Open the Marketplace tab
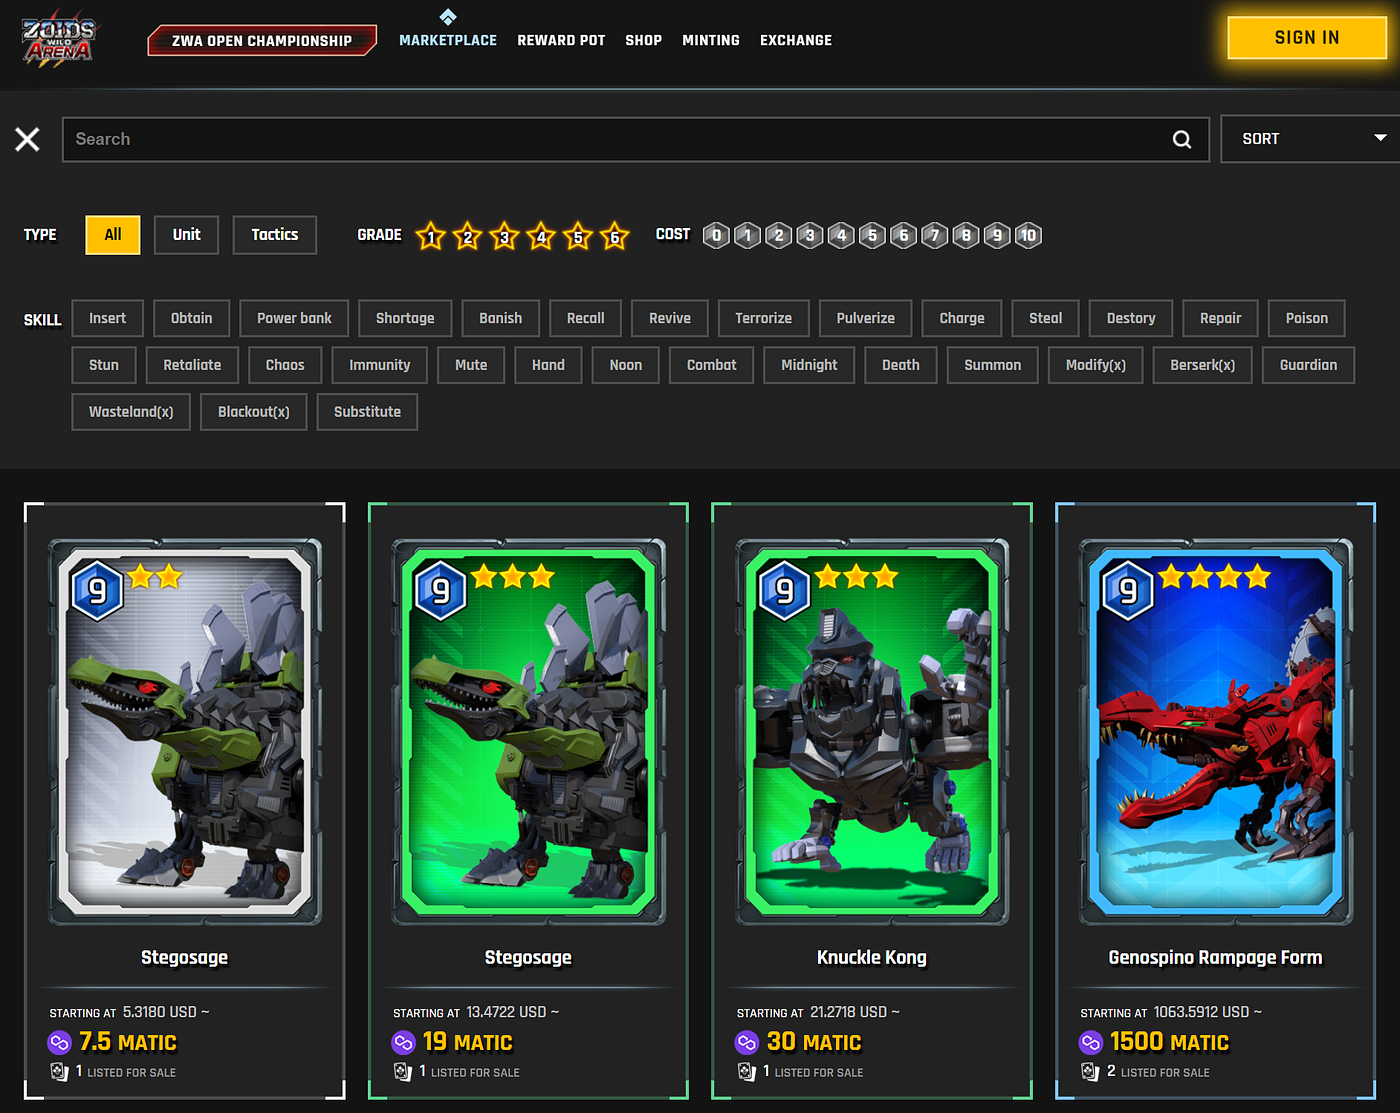The image size is (1400, 1113). [x=448, y=40]
